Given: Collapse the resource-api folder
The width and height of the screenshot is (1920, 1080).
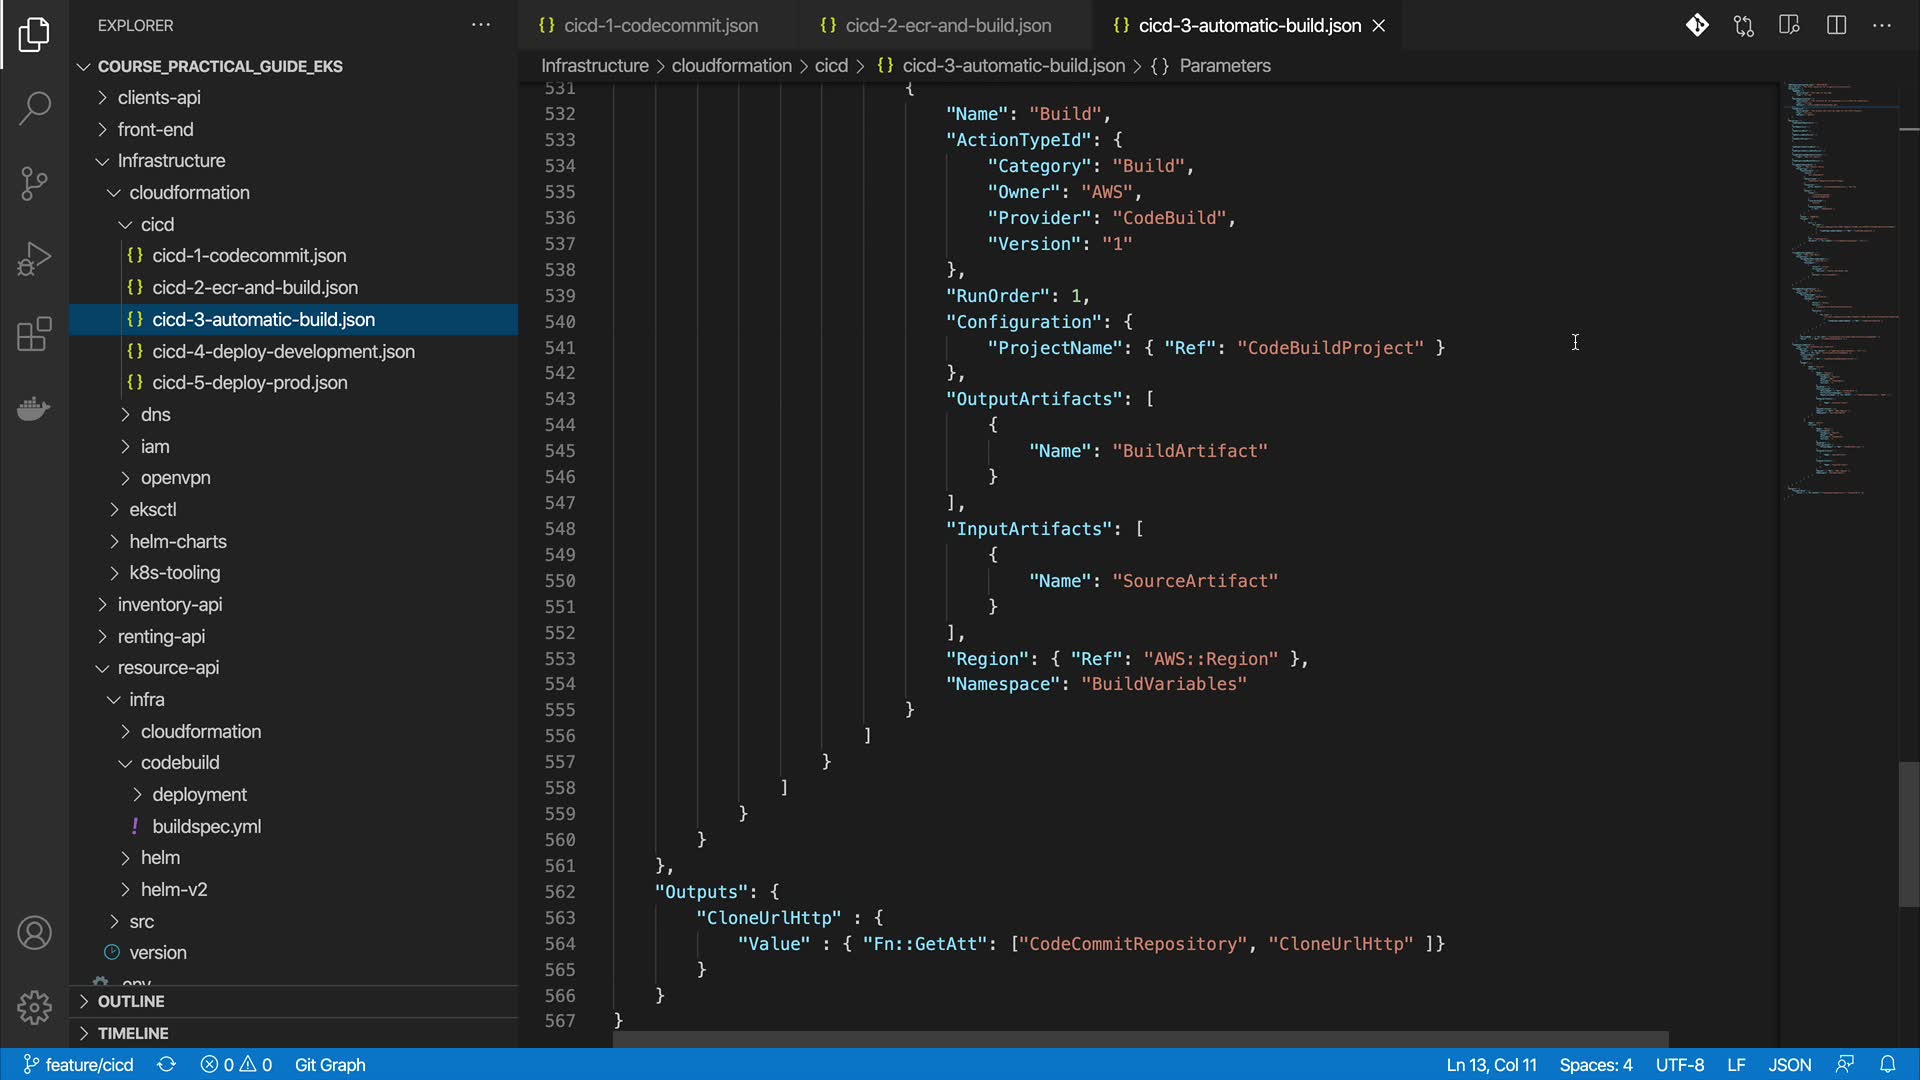Looking at the screenshot, I should (167, 667).
